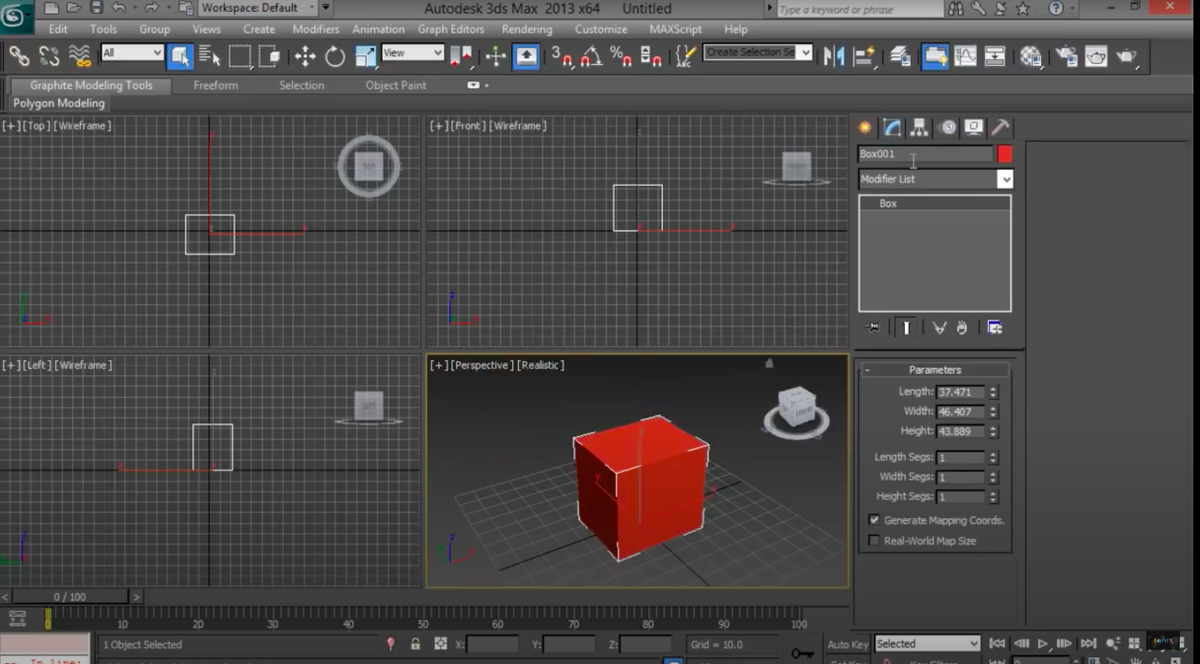Open the Motion command panel tab
Screen dimensions: 1200x664
tap(947, 127)
